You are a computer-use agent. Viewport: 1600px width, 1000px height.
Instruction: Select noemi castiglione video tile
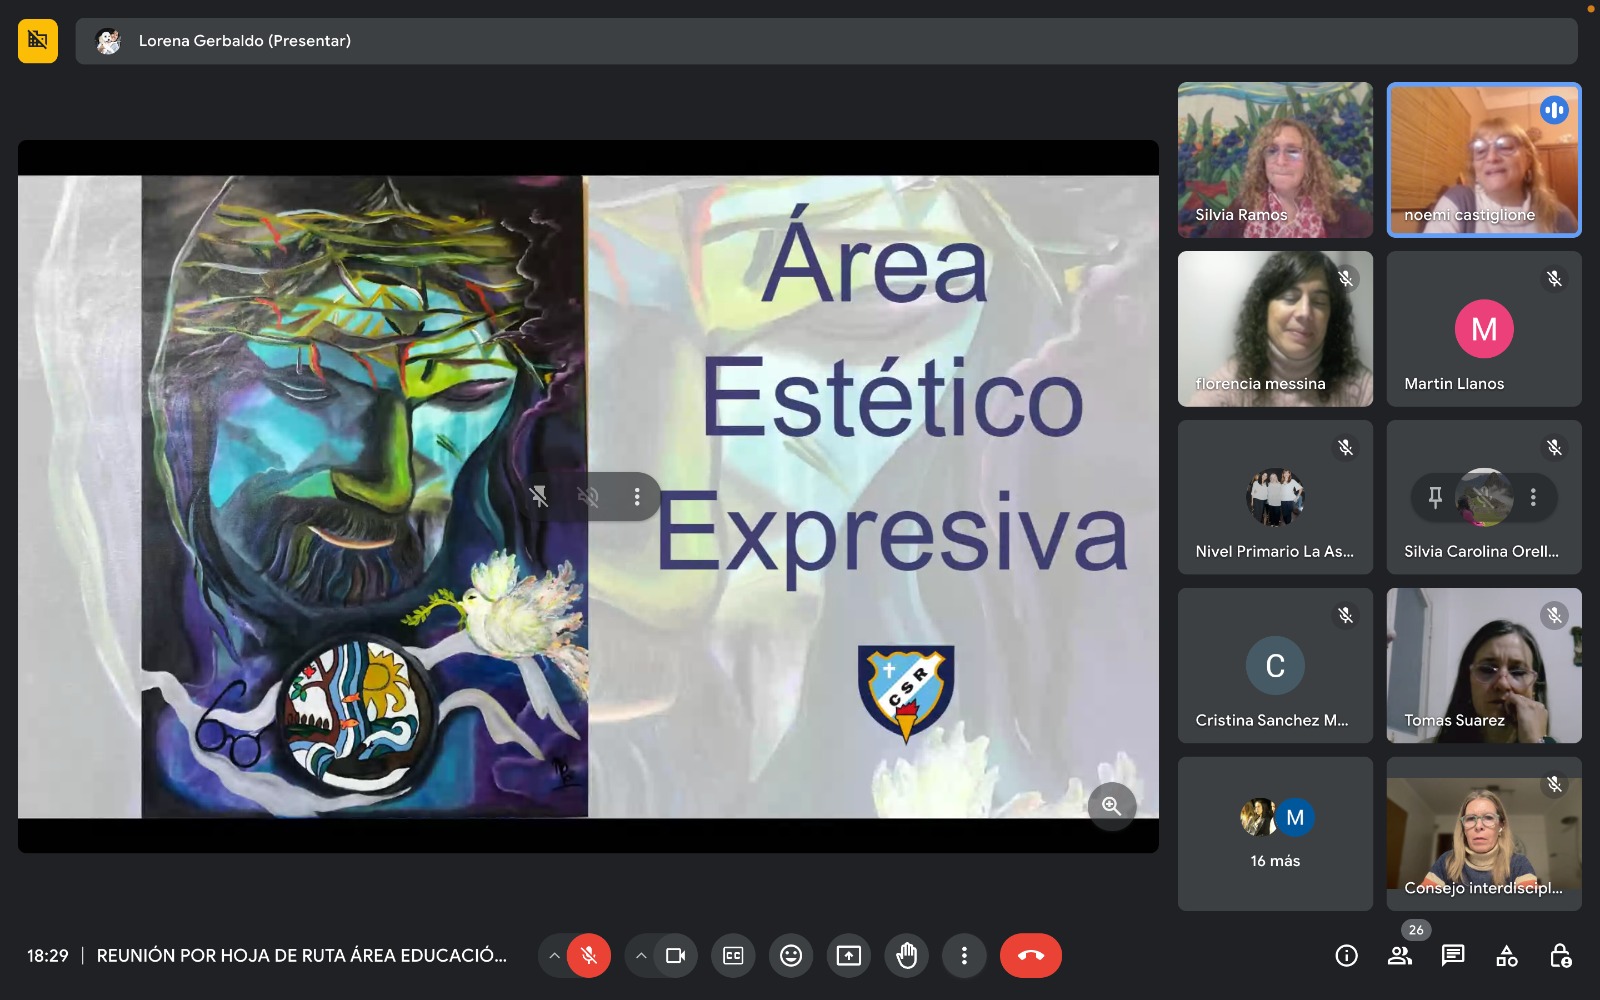(x=1484, y=160)
